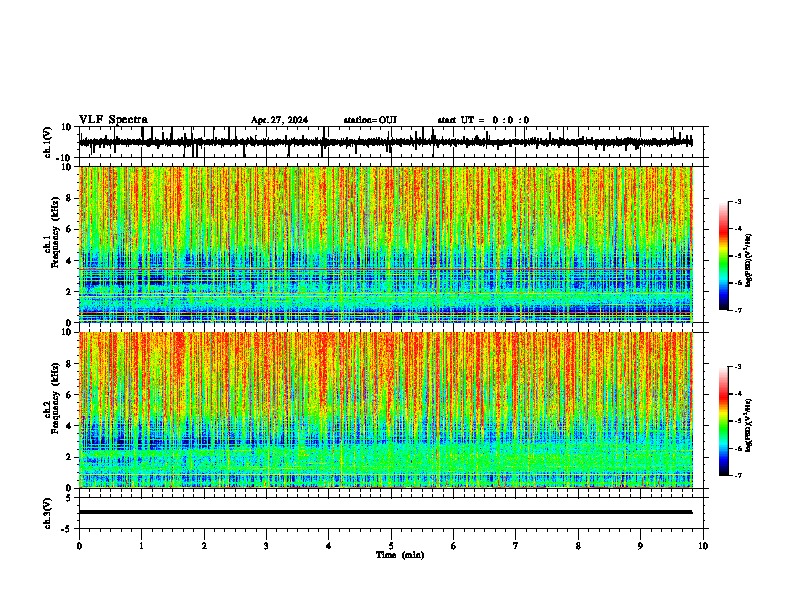Click the "-7" label on ch.2 color scale

point(738,475)
